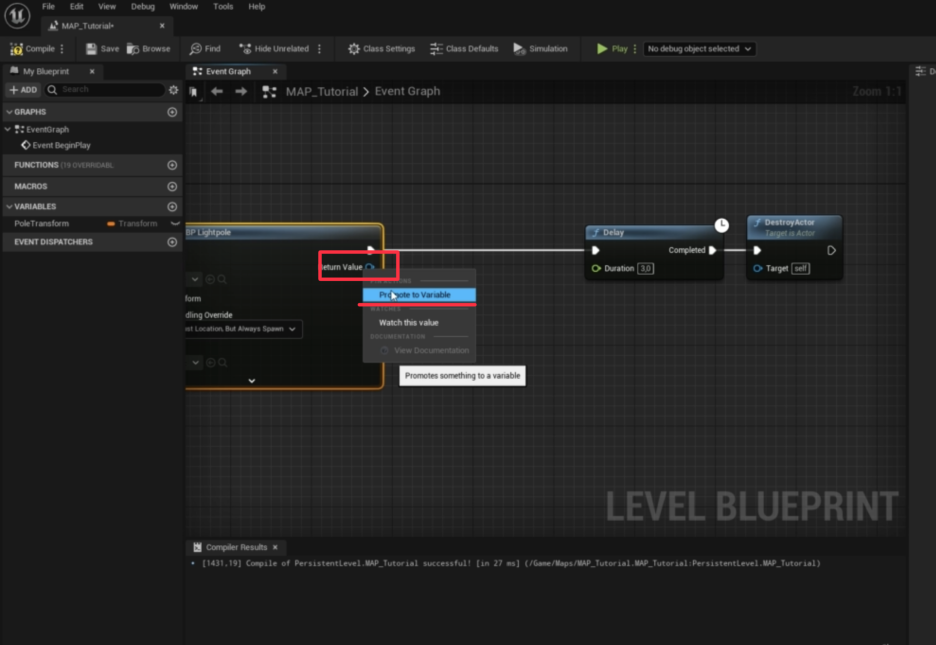The height and width of the screenshot is (645, 936).
Task: Save the blueprint
Action: (102, 49)
